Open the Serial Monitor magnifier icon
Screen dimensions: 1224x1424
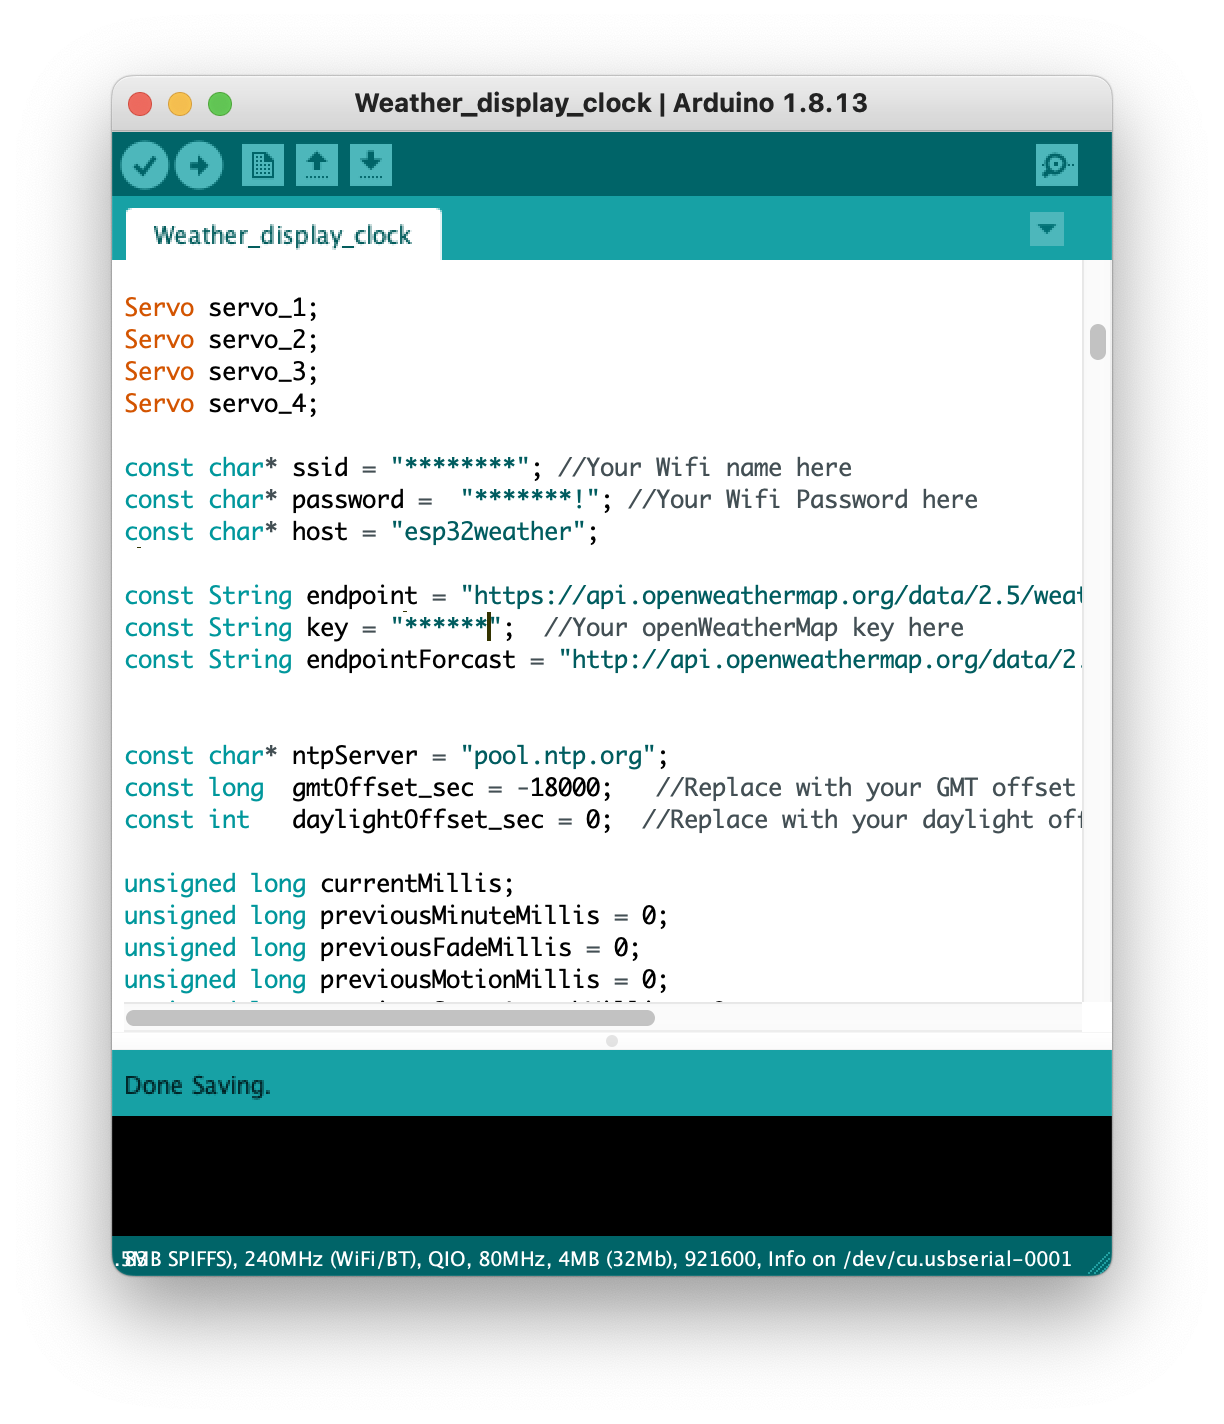pyautogui.click(x=1057, y=164)
